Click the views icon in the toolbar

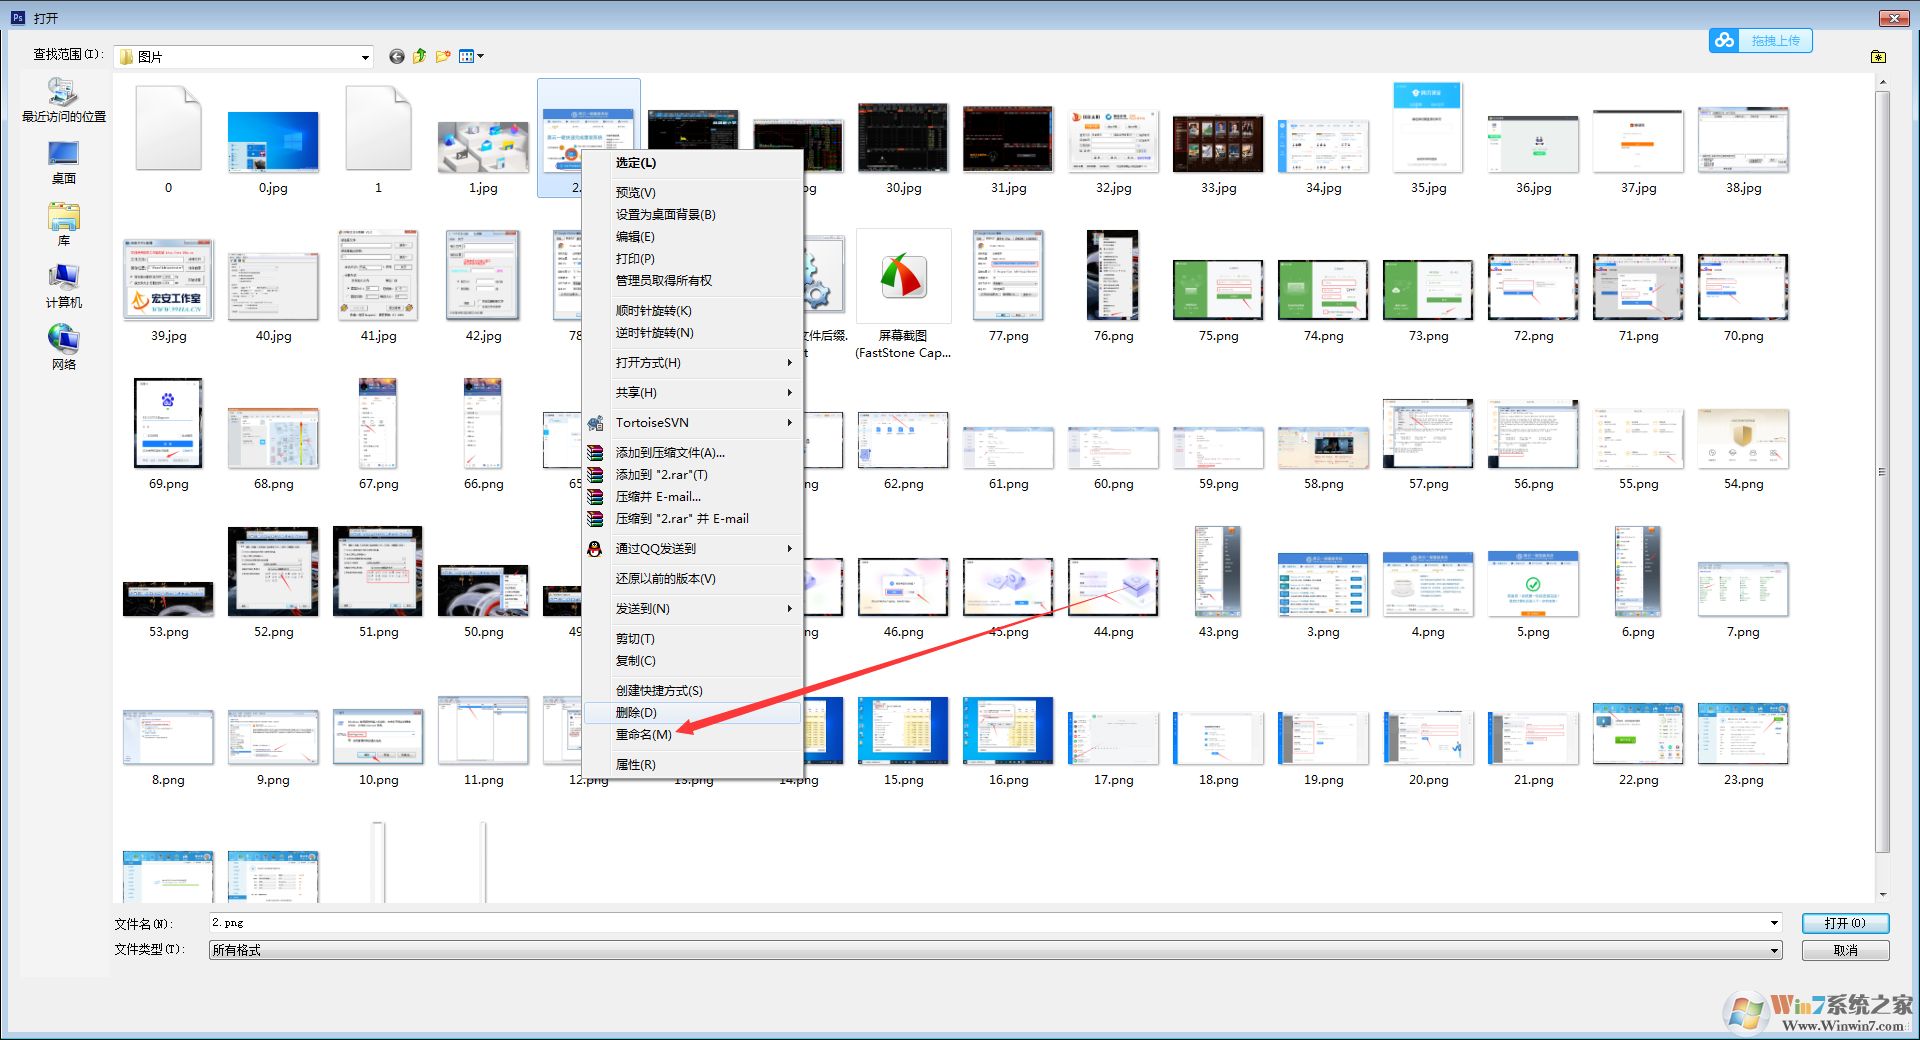click(x=468, y=56)
